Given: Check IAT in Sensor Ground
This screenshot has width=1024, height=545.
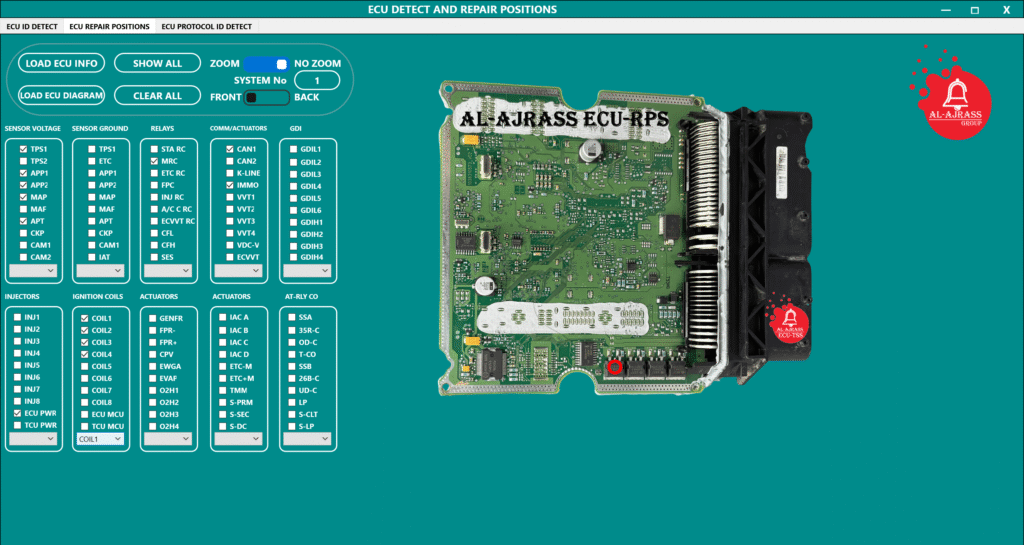Looking at the screenshot, I should point(92,257).
